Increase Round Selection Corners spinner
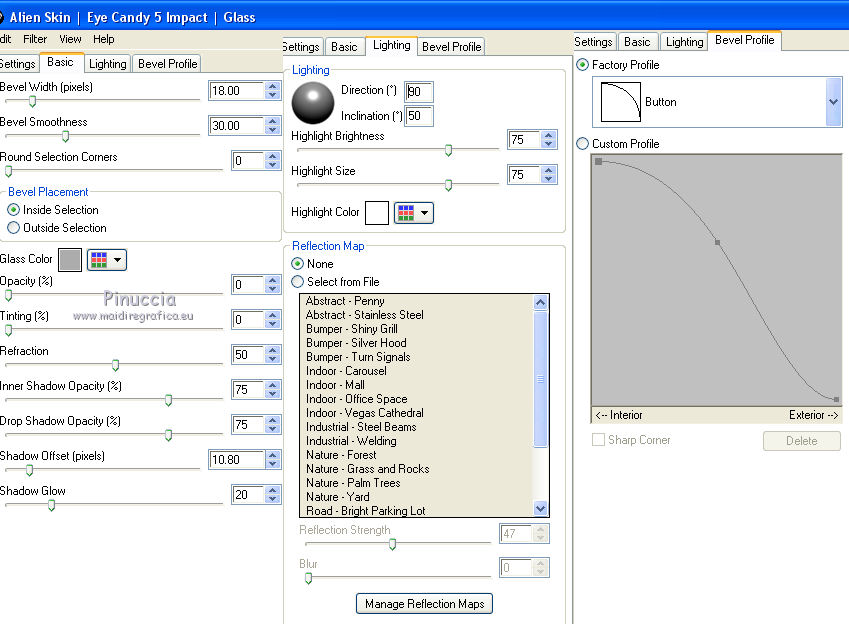849x624 pixels. click(273, 156)
